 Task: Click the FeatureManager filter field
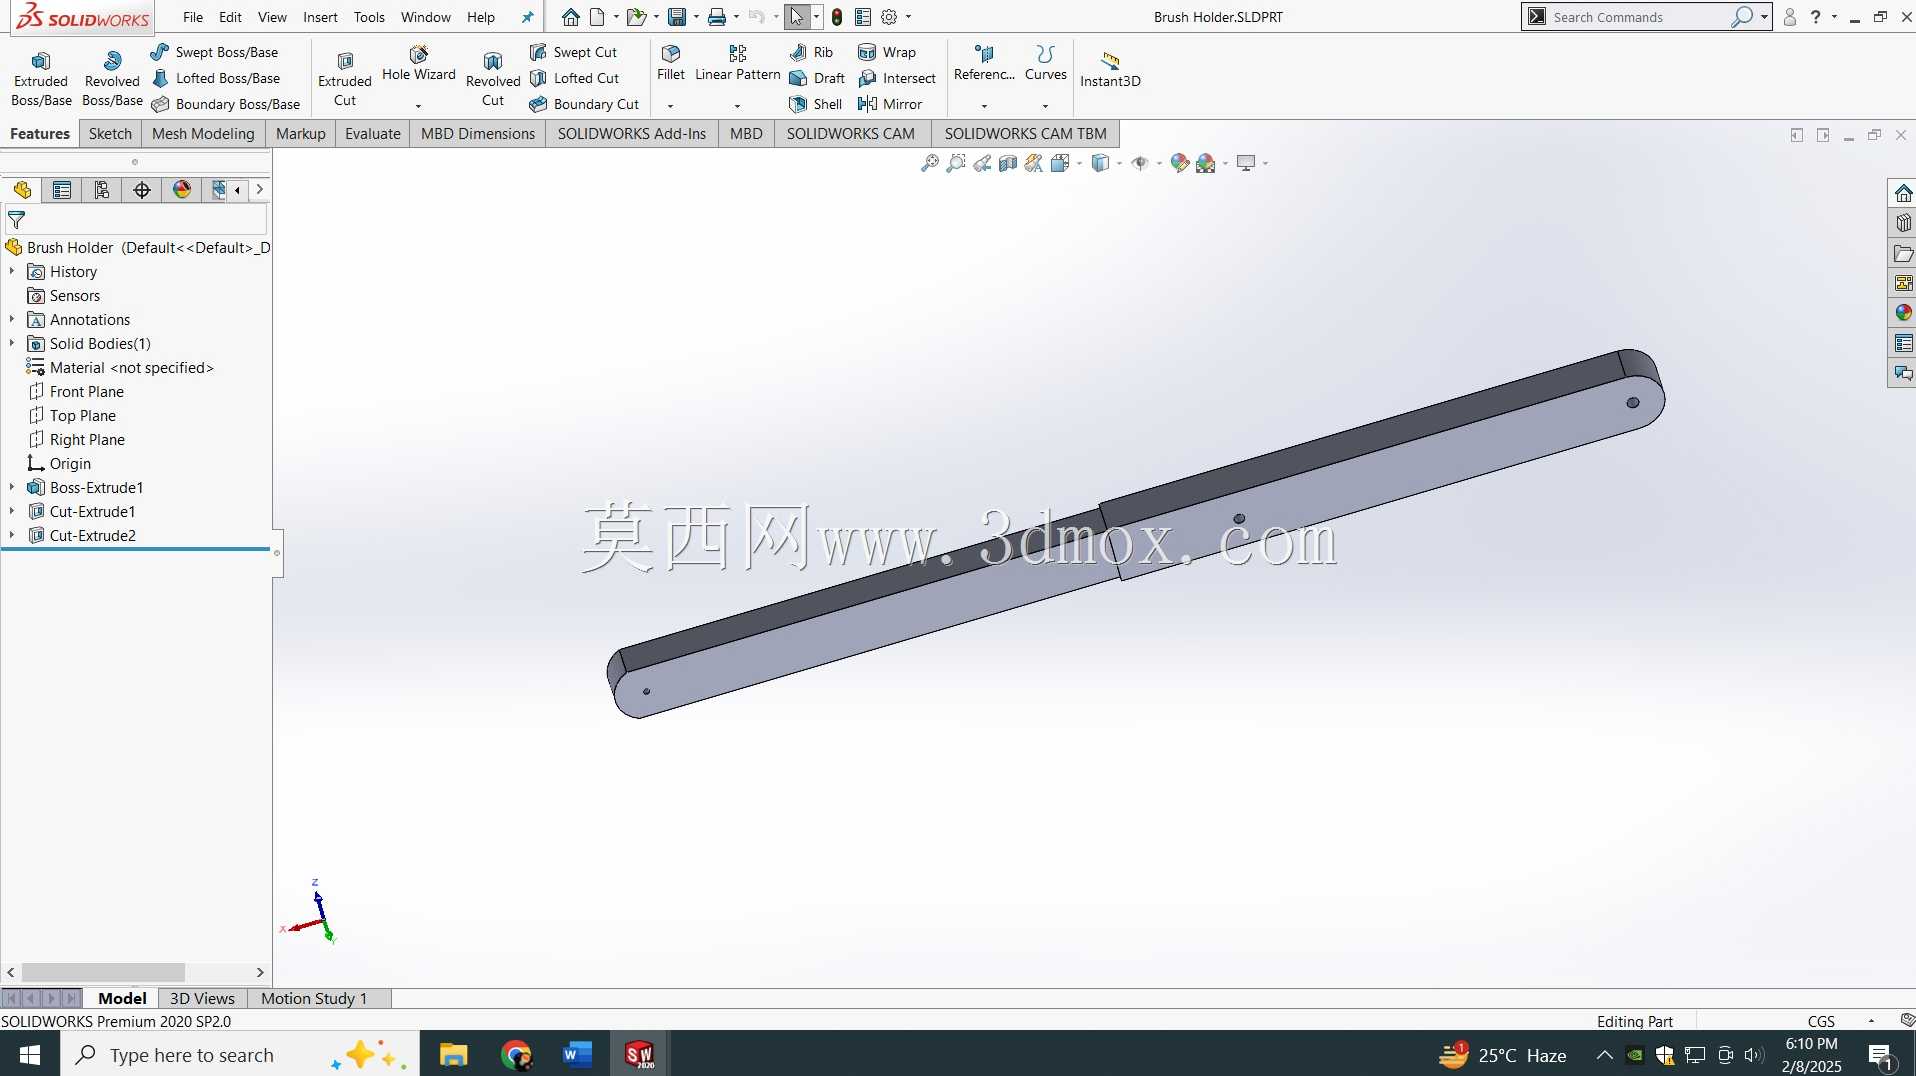click(136, 219)
